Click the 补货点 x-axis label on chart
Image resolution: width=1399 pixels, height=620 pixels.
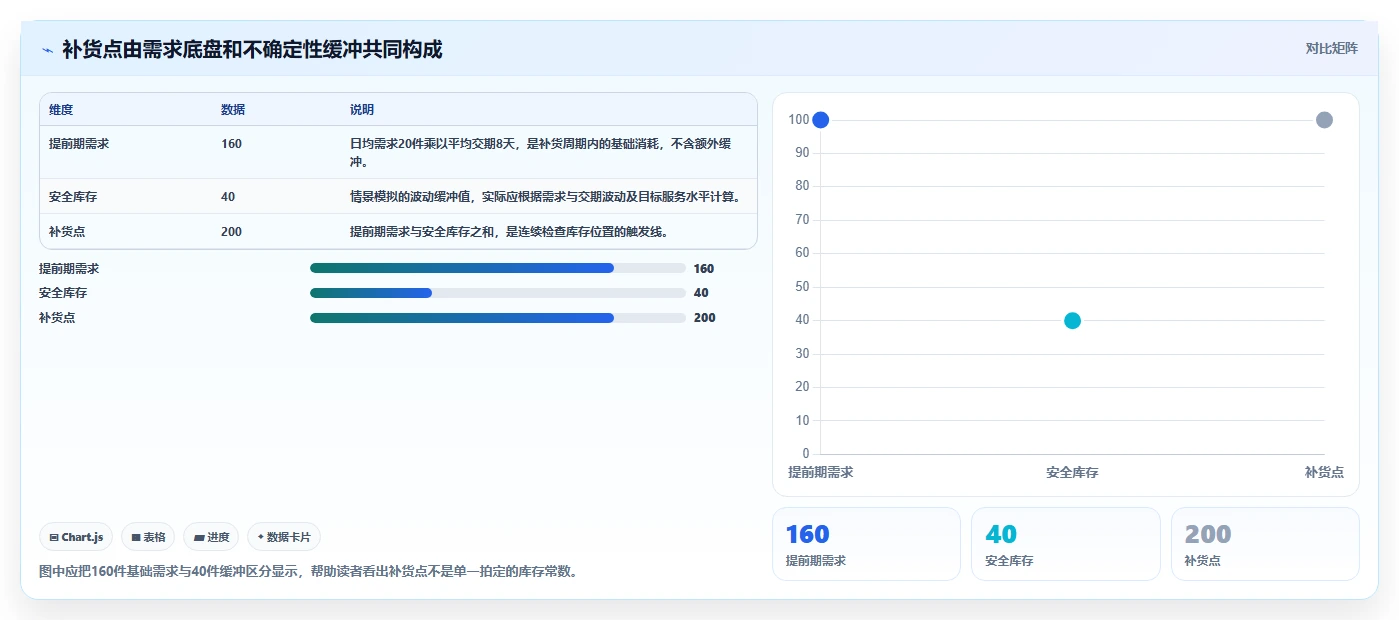click(1324, 472)
